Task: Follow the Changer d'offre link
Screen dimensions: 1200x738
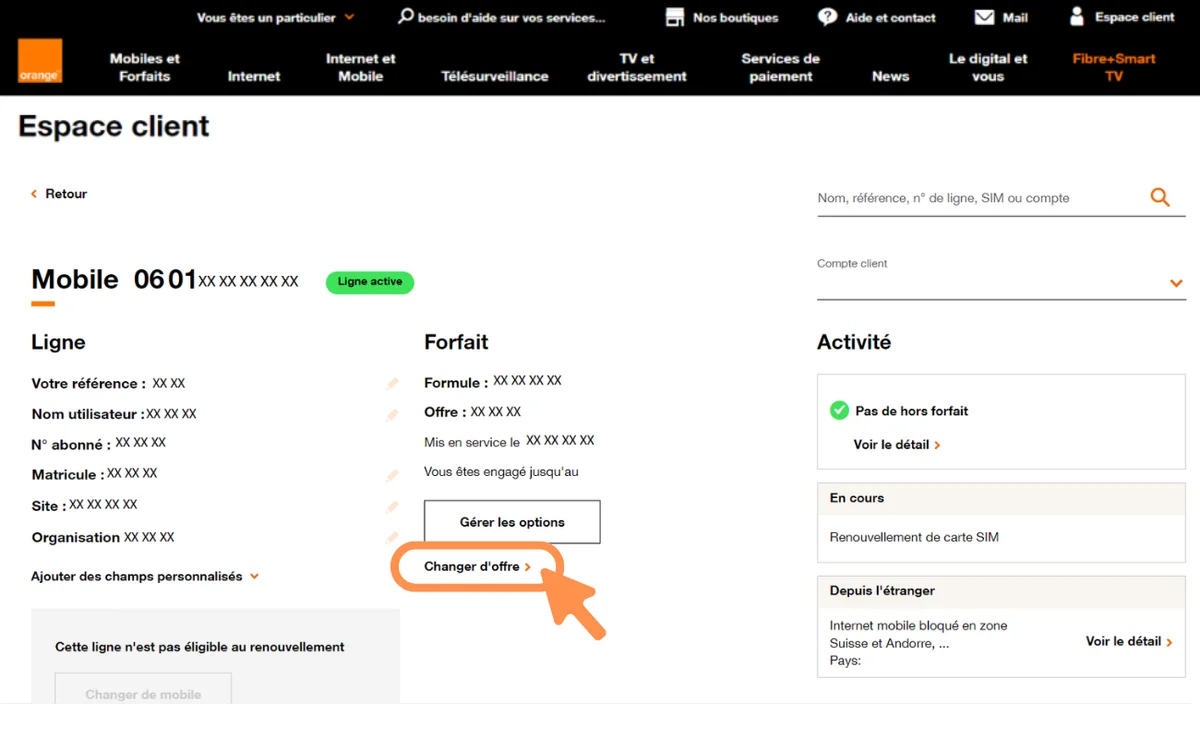Action: point(477,567)
